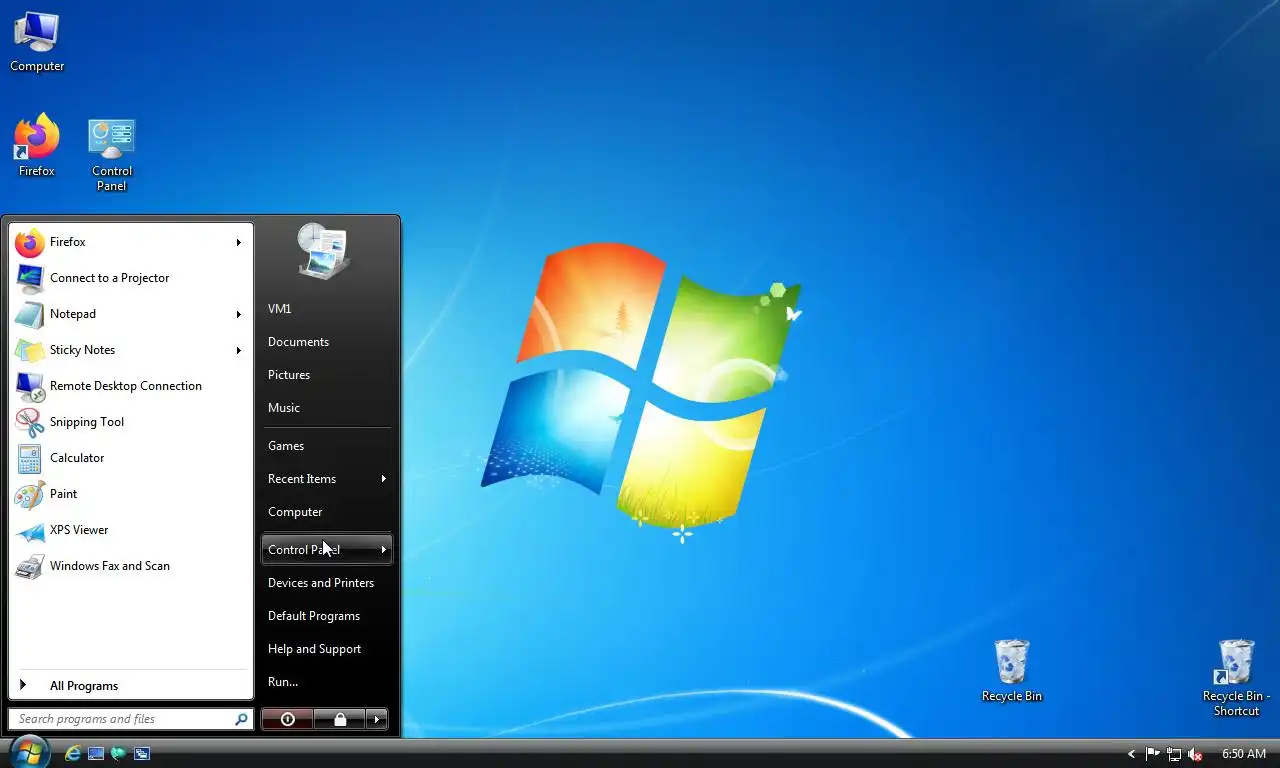
Task: Select the Firefox shortcut on the desktop
Action: 37,146
